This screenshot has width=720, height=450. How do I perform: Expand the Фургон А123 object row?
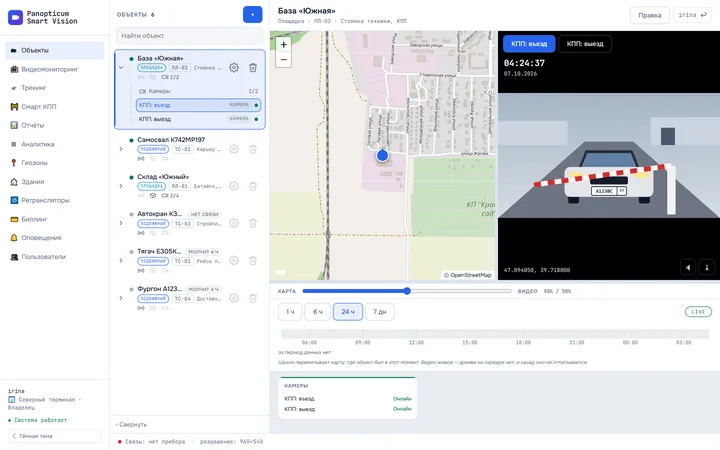(x=121, y=298)
